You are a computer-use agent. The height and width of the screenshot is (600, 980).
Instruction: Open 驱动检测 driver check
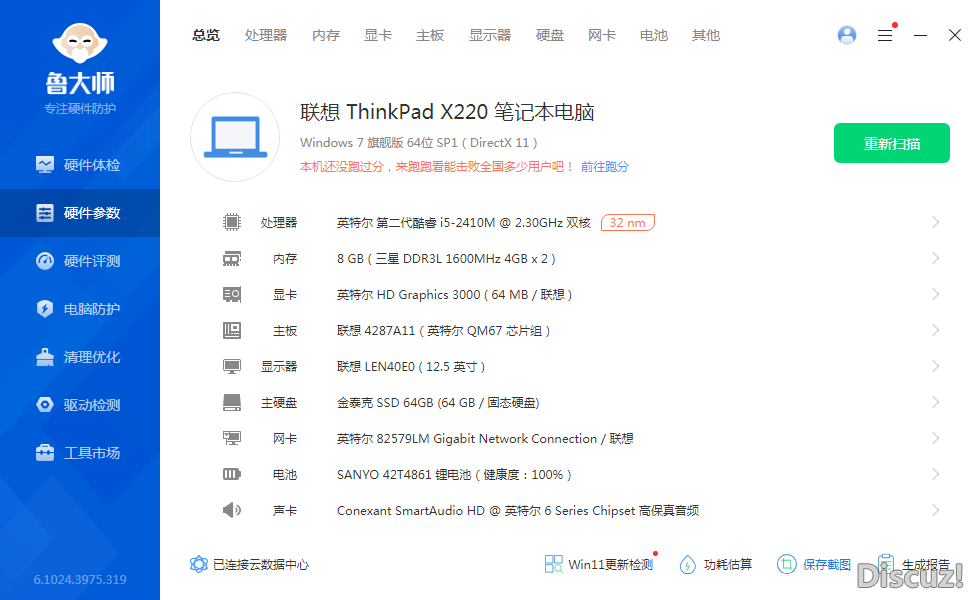coord(79,405)
